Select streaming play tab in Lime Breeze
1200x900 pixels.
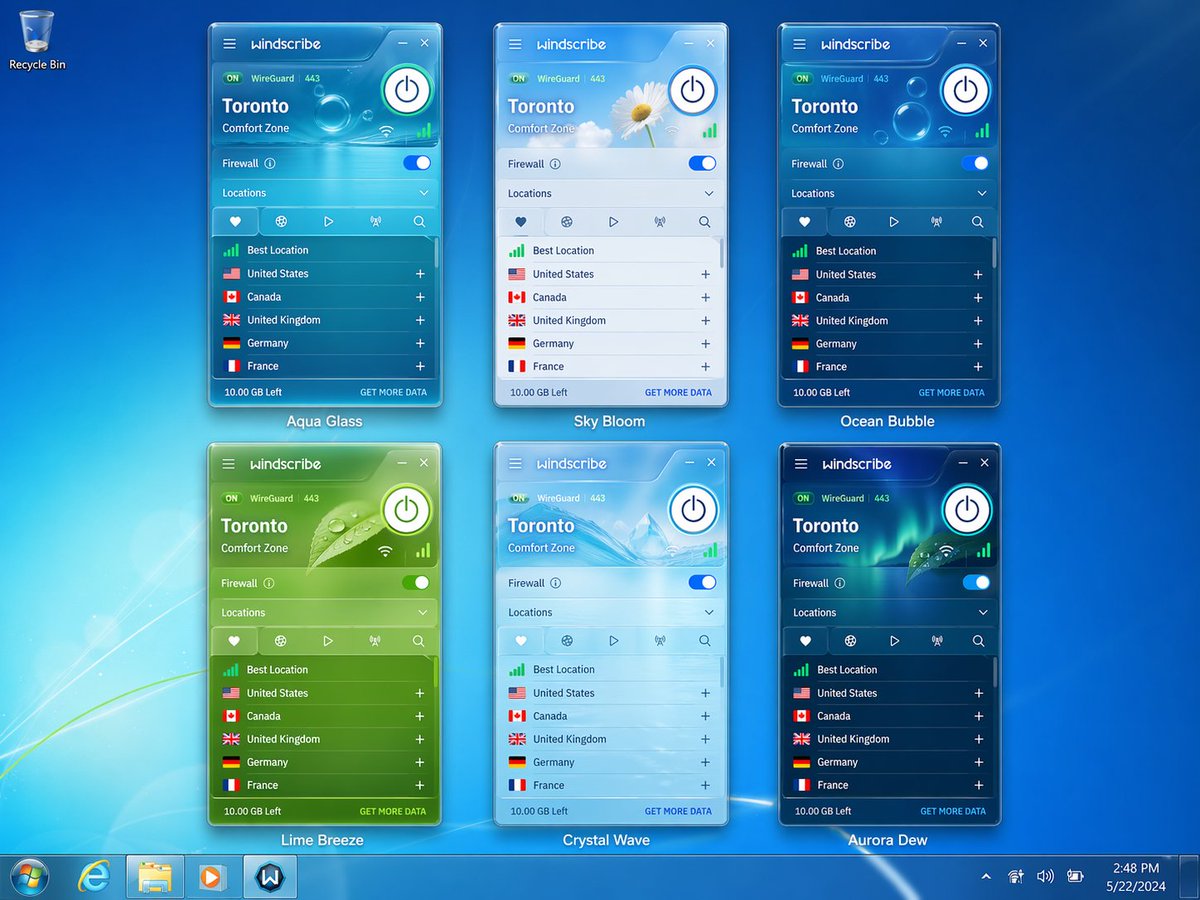[328, 641]
